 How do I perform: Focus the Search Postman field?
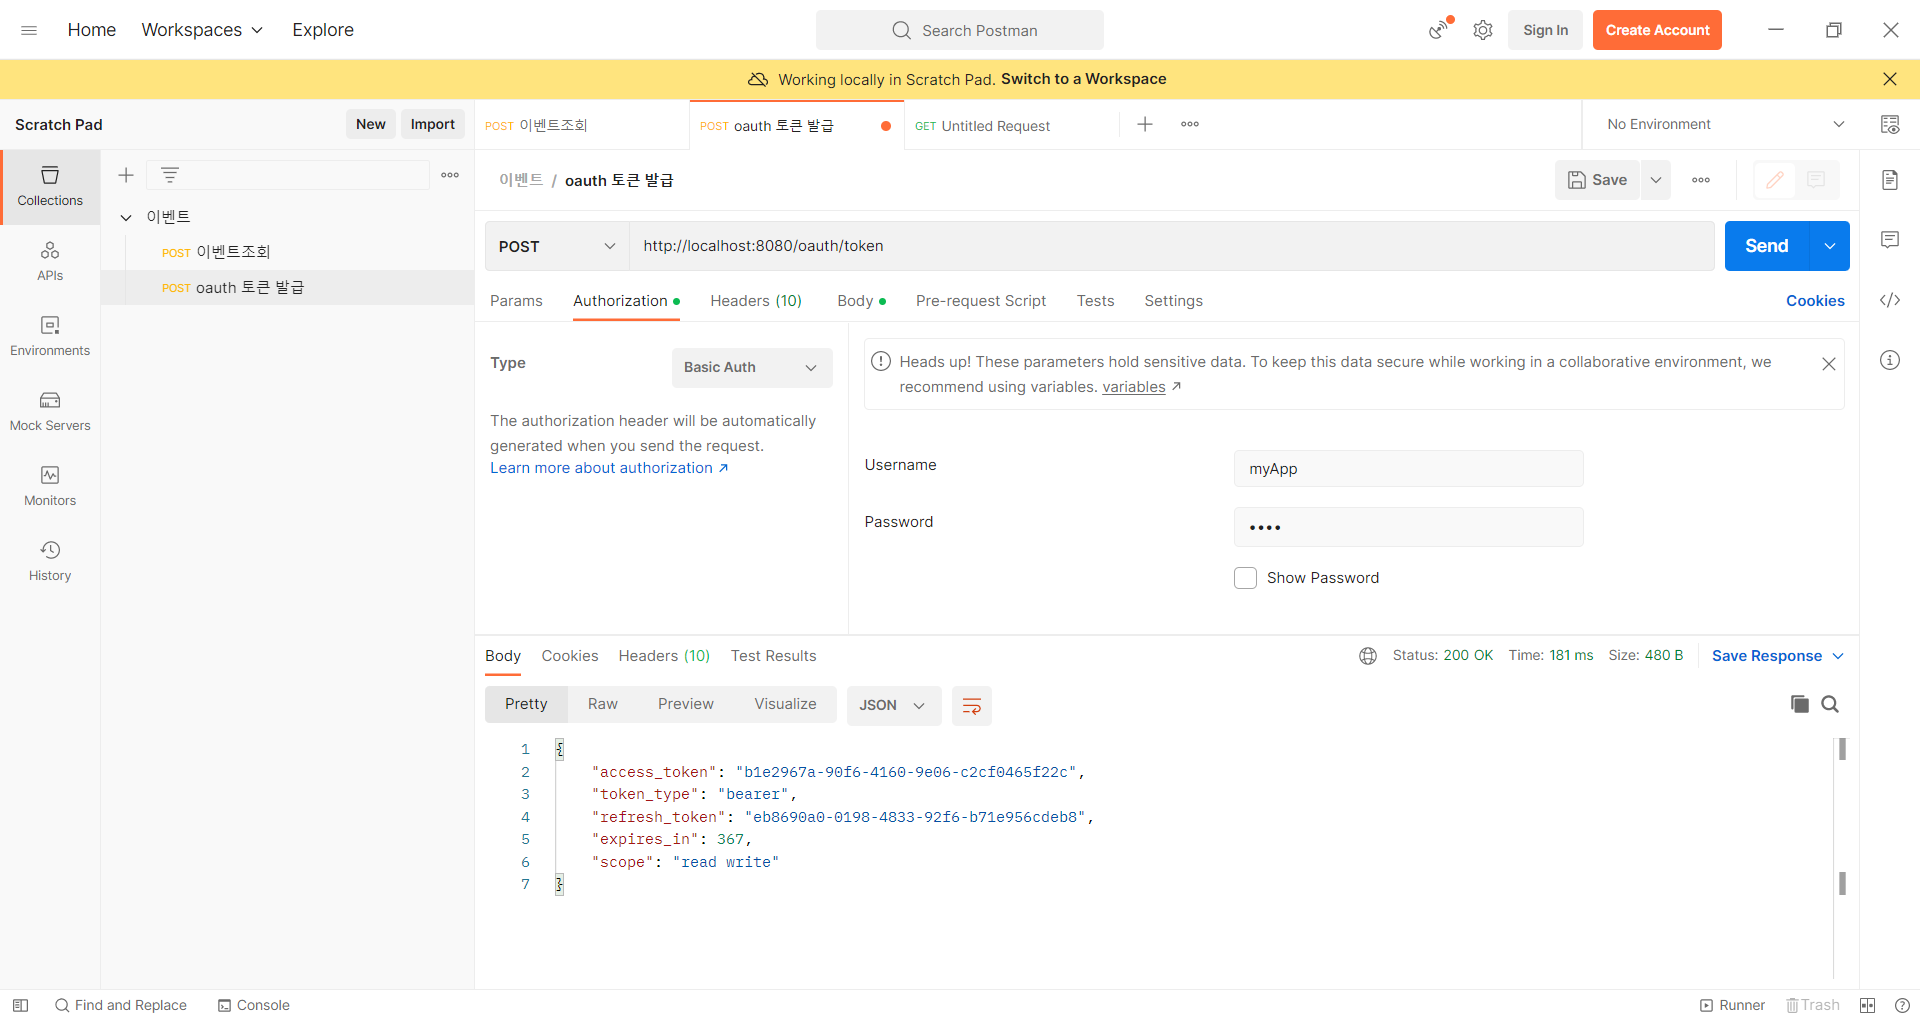960,30
